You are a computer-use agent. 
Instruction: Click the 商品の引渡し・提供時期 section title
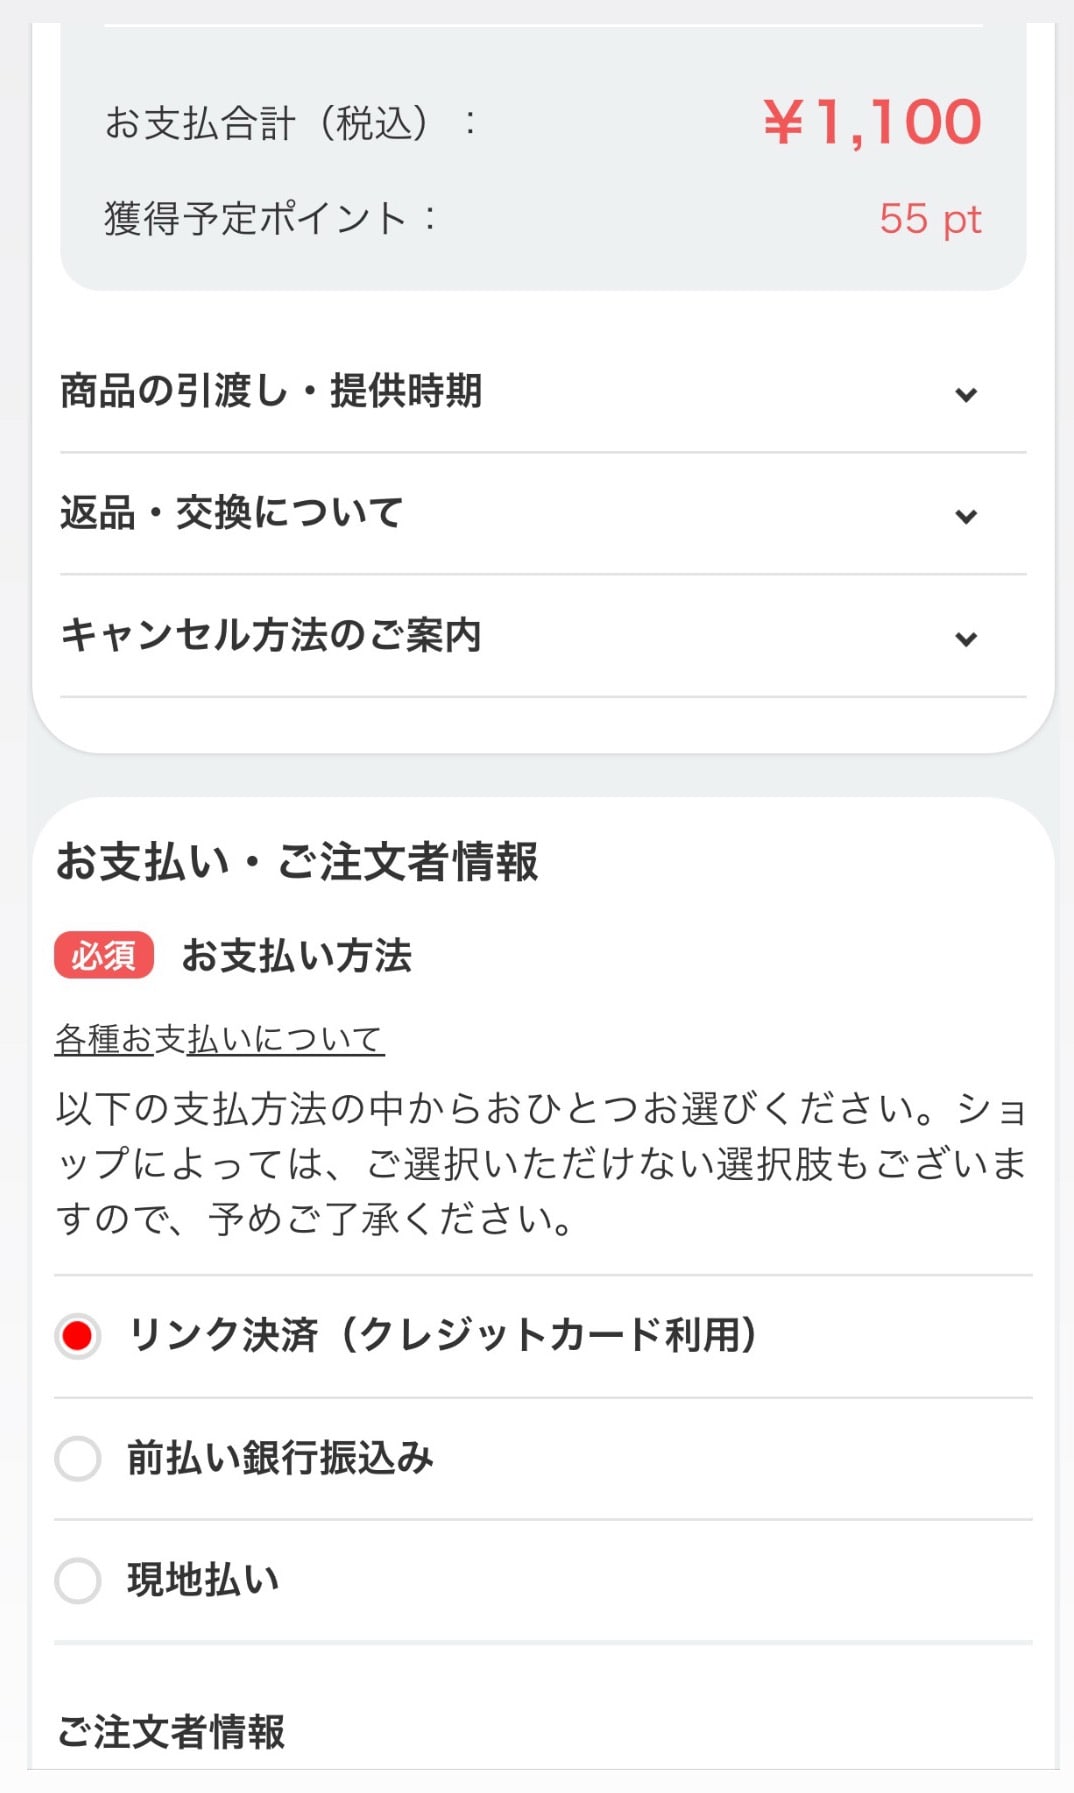click(271, 391)
